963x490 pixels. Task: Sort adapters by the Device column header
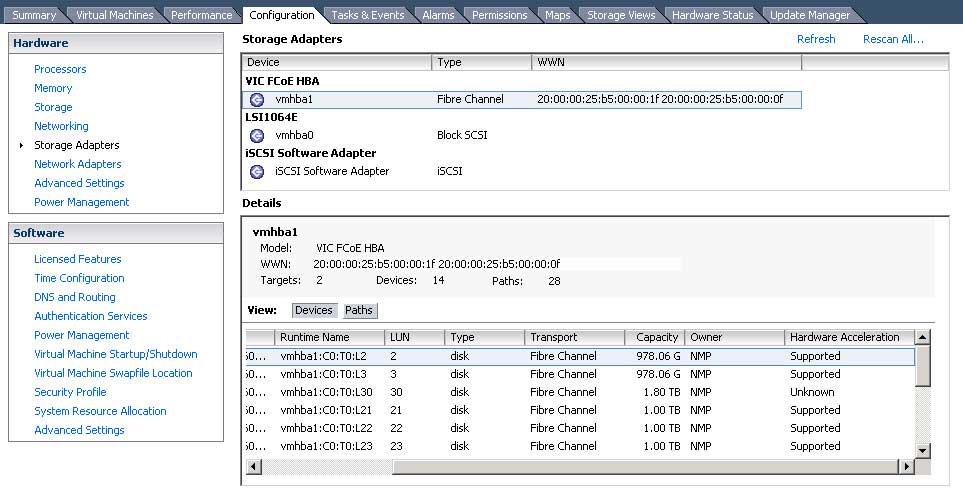[337, 63]
